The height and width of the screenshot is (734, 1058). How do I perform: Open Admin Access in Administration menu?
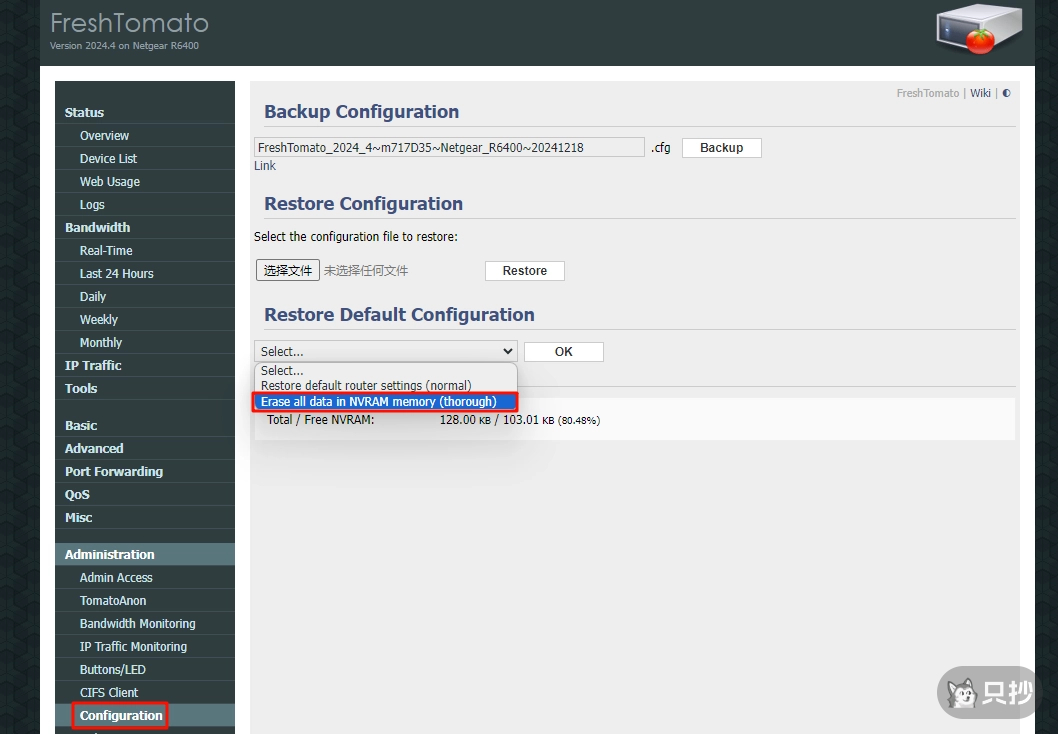pyautogui.click(x=116, y=578)
